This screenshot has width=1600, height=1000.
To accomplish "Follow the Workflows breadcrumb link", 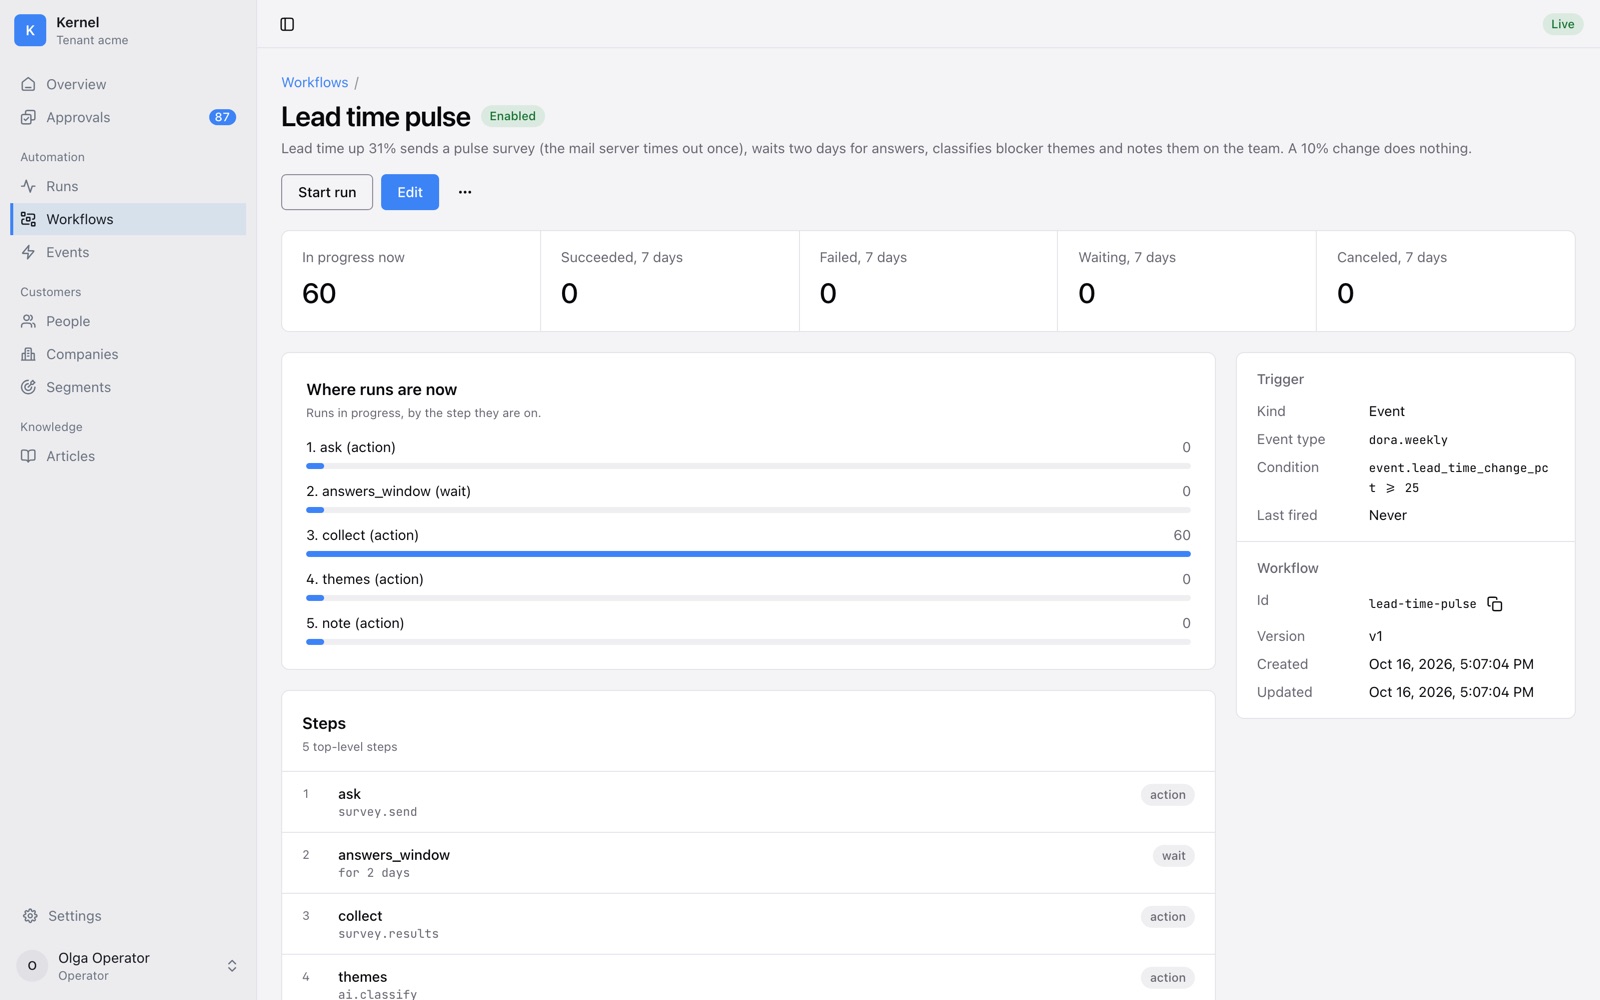I will pos(315,82).
